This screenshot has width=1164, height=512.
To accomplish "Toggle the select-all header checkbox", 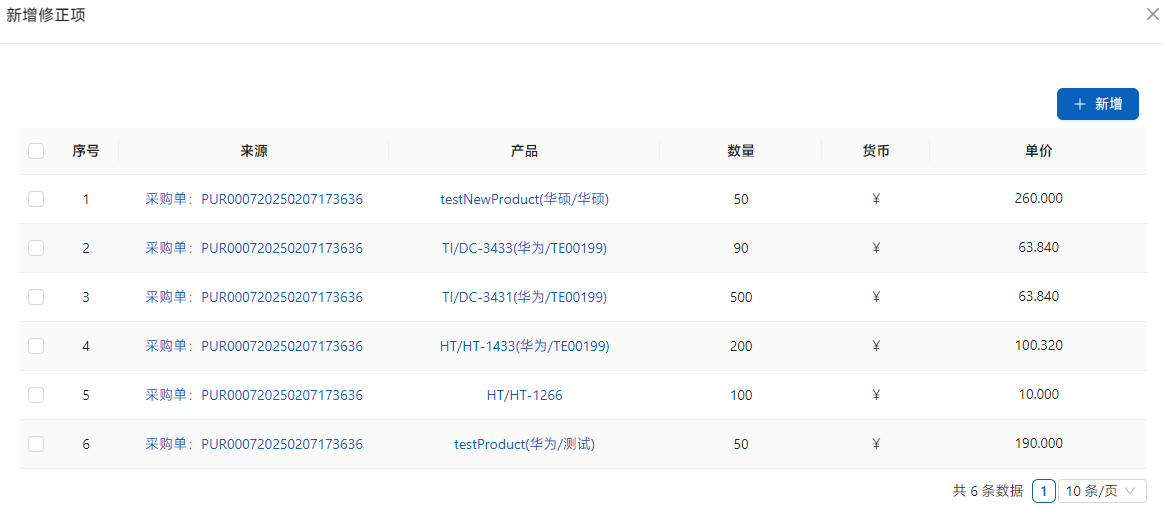I will [x=36, y=151].
